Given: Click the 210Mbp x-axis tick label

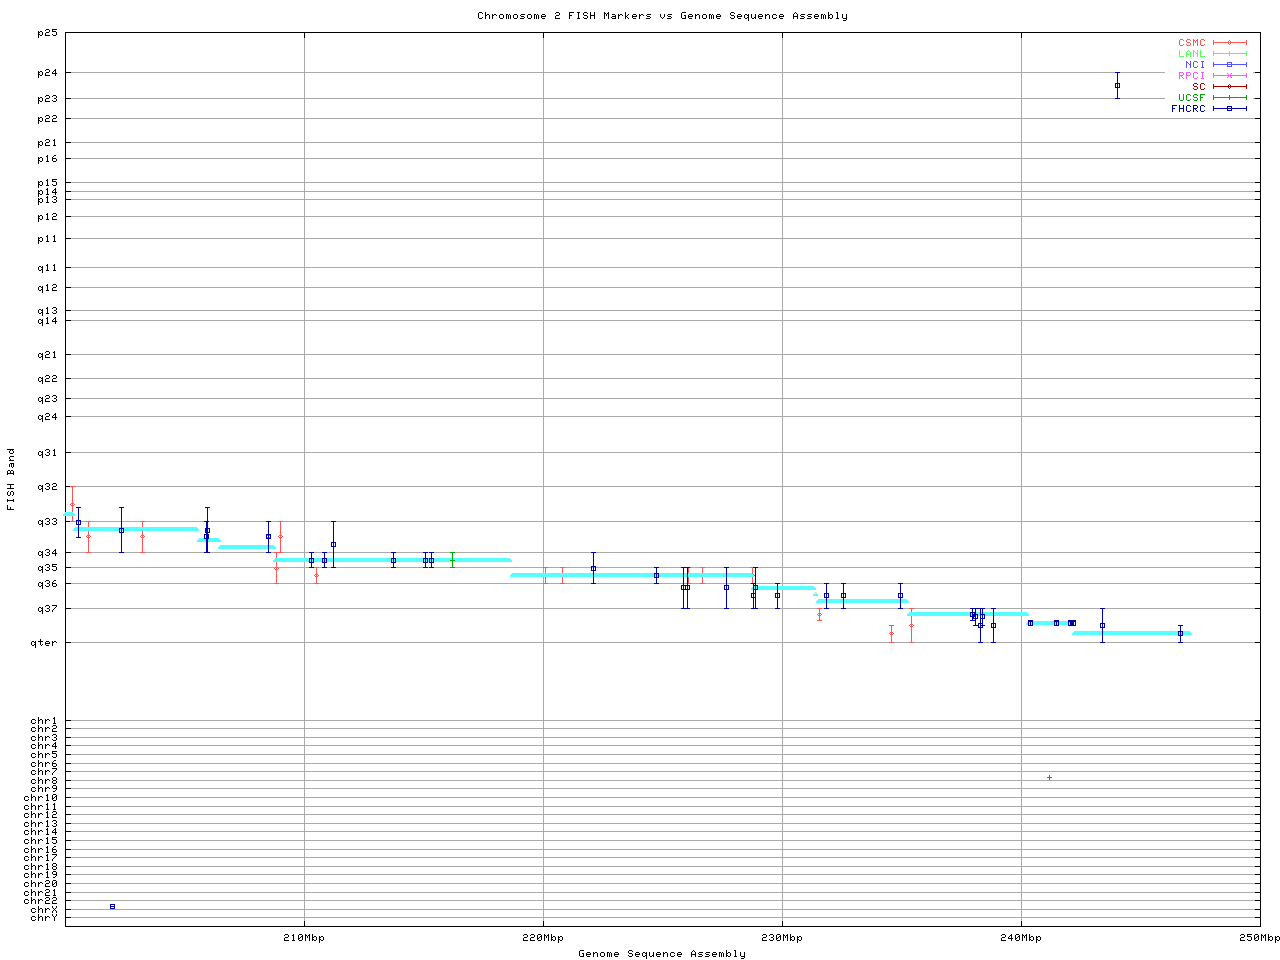Looking at the screenshot, I should click(x=304, y=938).
